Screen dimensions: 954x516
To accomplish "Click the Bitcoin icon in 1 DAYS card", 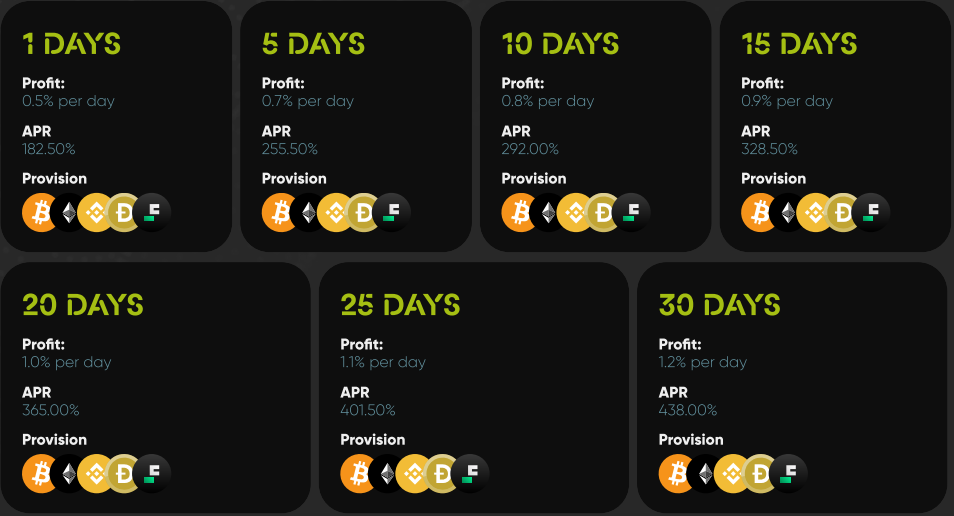I will pos(40,213).
